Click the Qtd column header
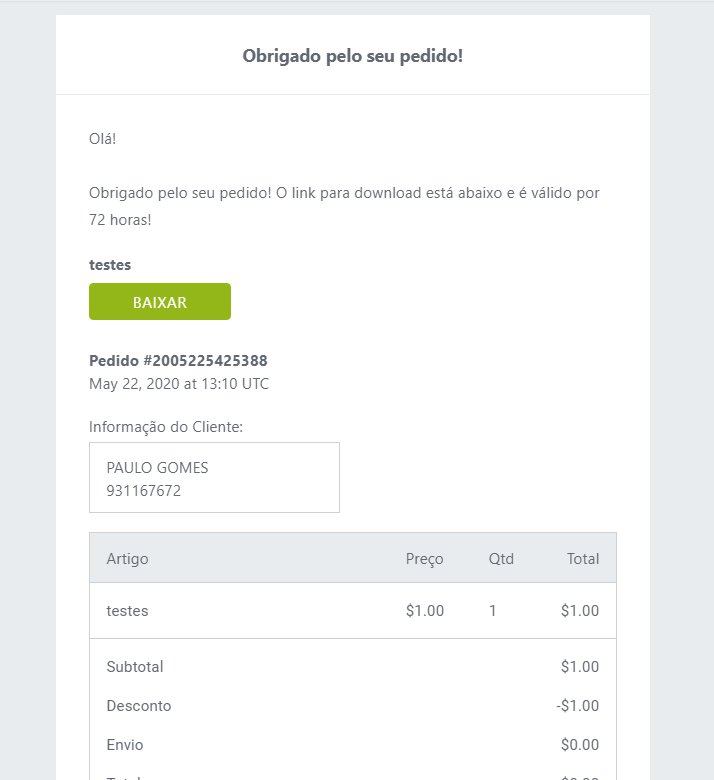 (501, 559)
